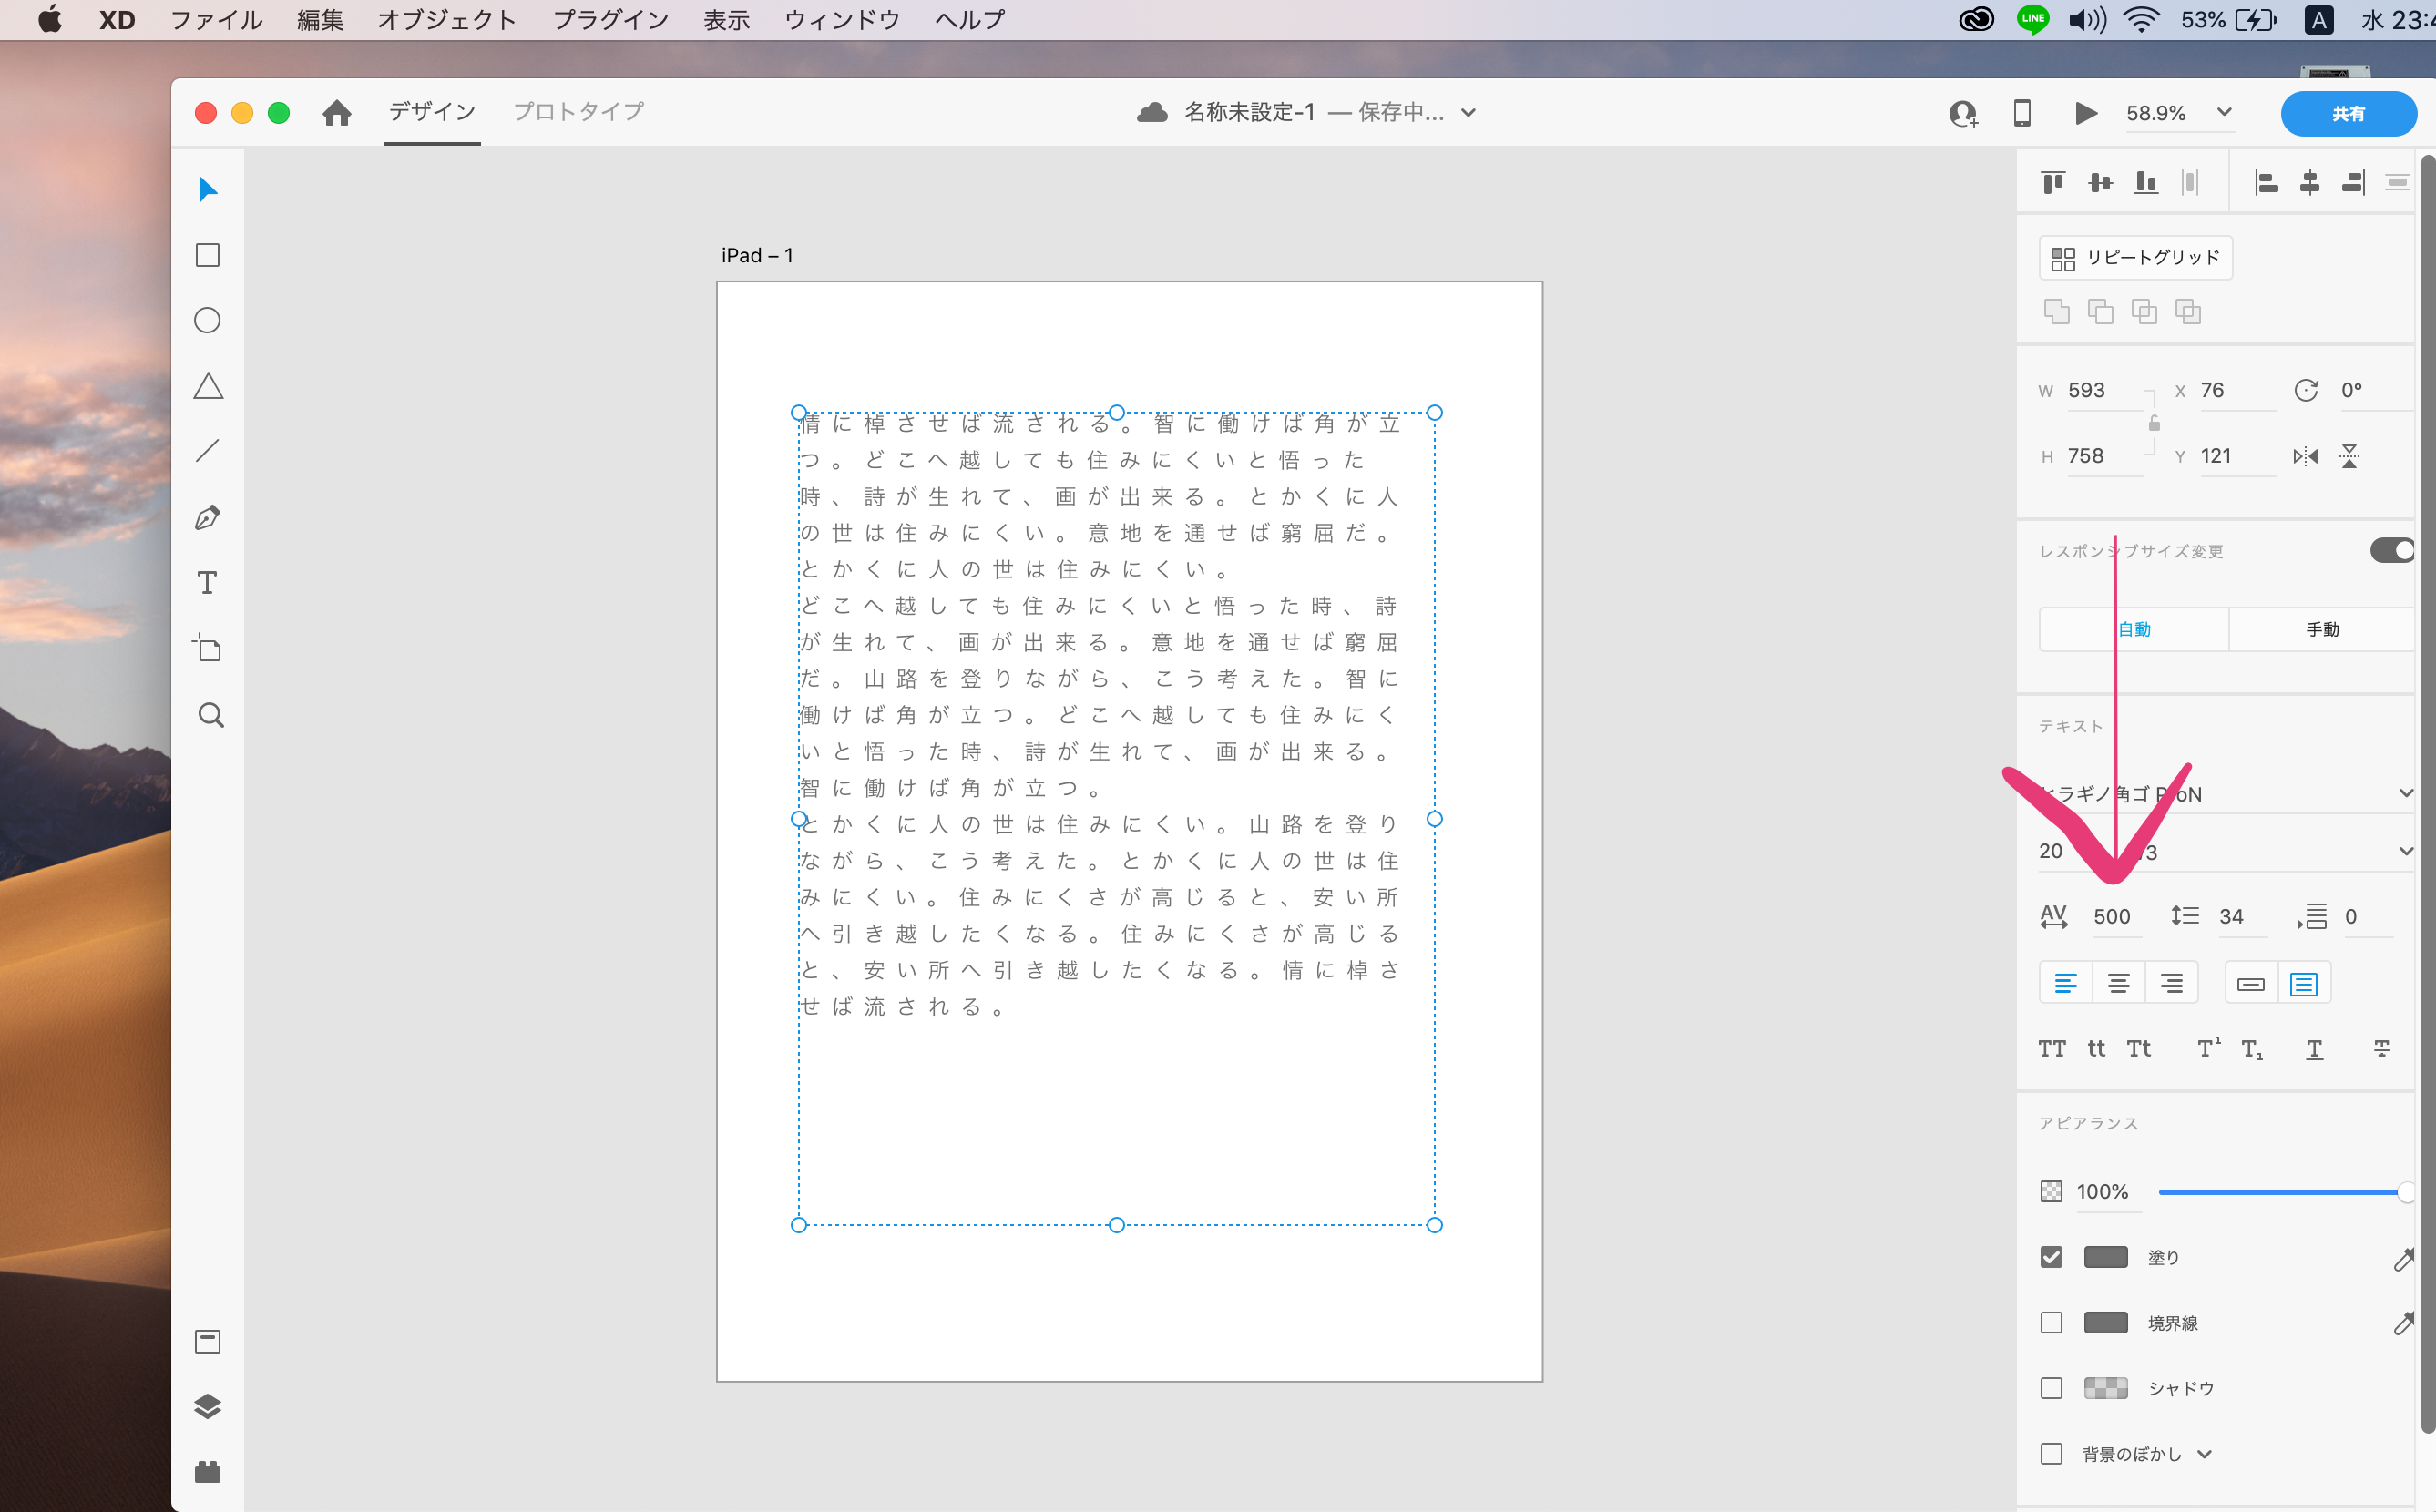The height and width of the screenshot is (1512, 2436).
Task: Enable the 境界線 border checkbox
Action: pos(2051,1323)
